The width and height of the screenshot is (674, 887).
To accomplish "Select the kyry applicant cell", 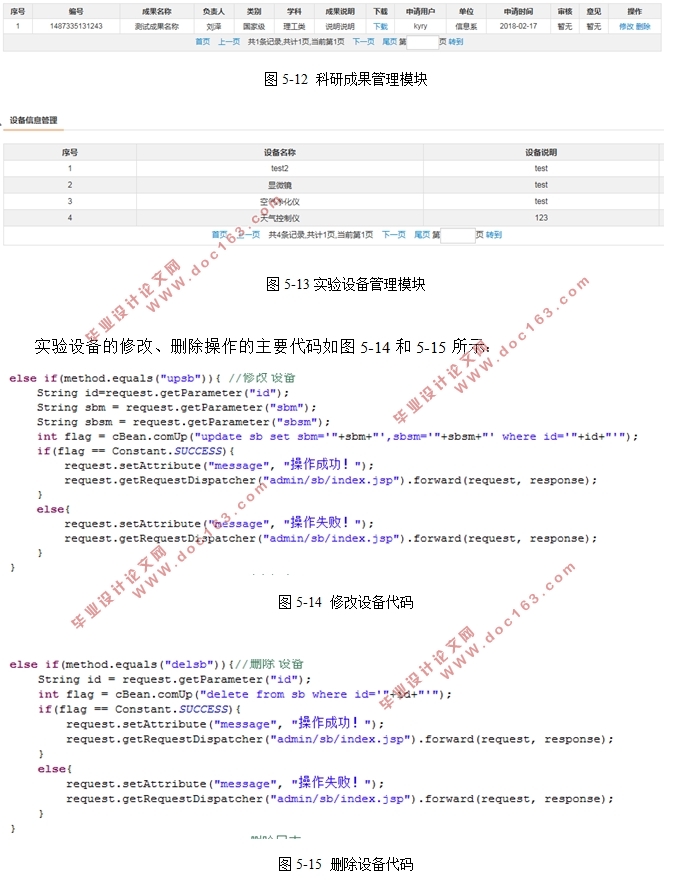I will click(x=420, y=26).
